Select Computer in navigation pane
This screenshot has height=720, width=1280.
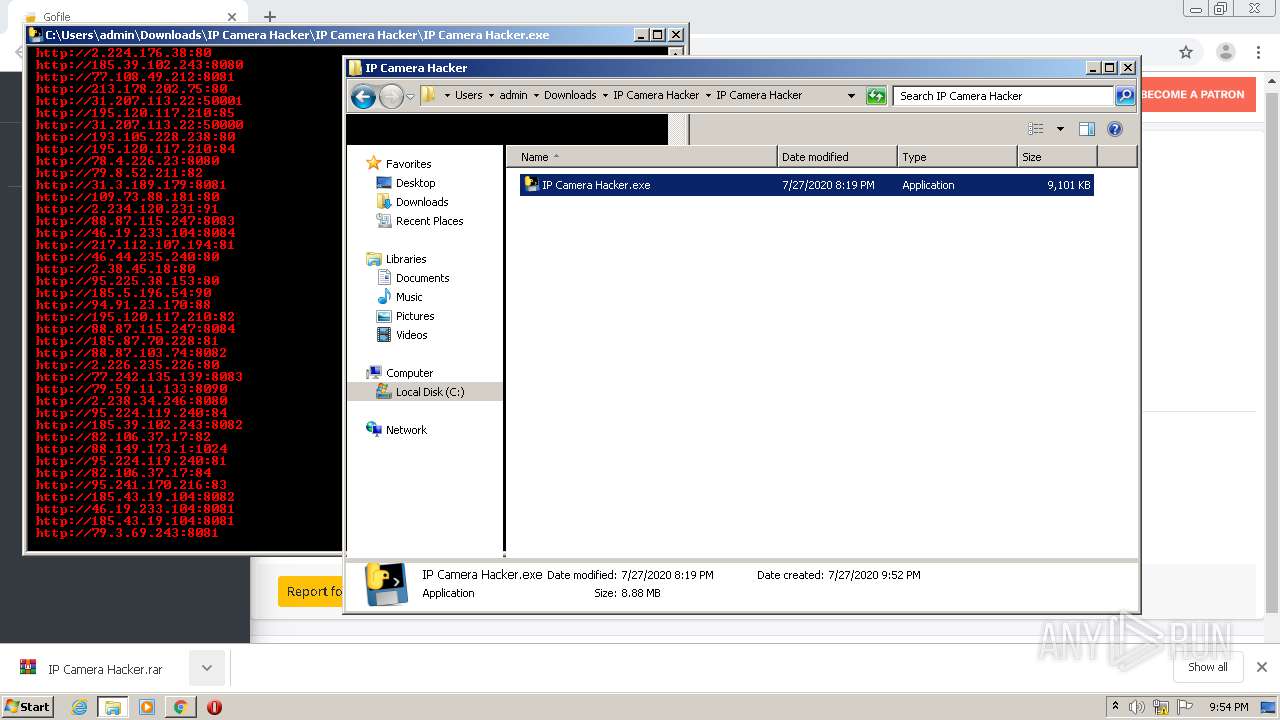(409, 373)
